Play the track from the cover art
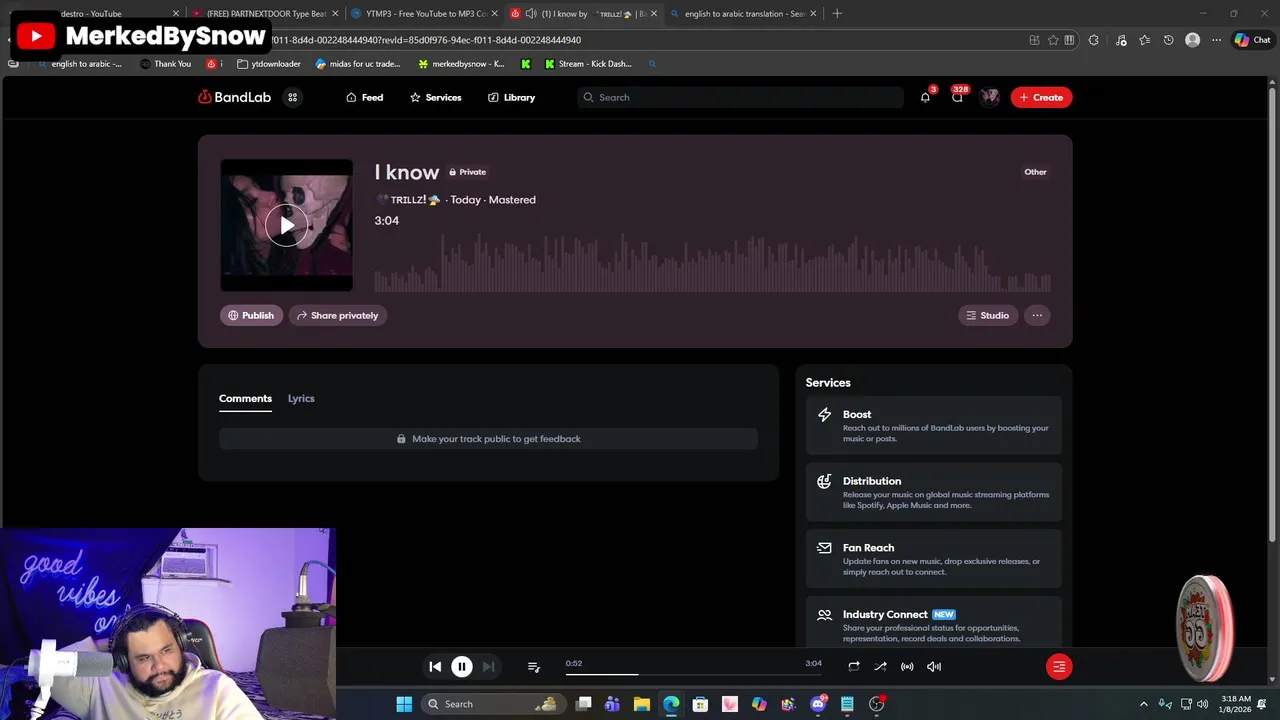Image resolution: width=1280 pixels, height=720 pixels. 286,225
